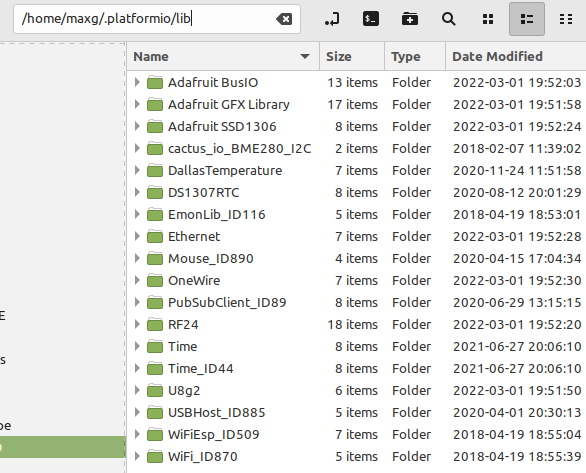This screenshot has height=473, width=586.
Task: Expand the OneWire folder
Action: pos(137,281)
